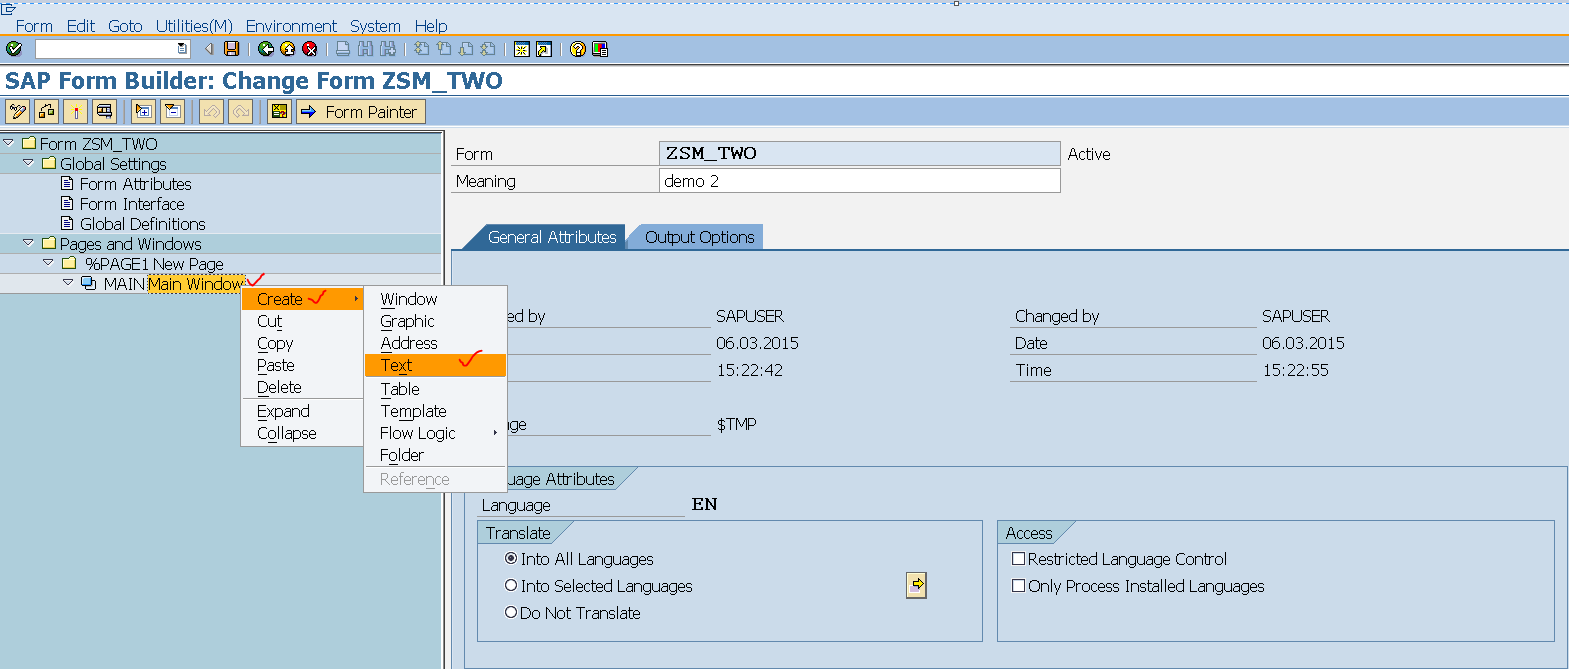This screenshot has height=669, width=1569.
Task: Click the Last Page navigation icon
Action: [x=488, y=49]
